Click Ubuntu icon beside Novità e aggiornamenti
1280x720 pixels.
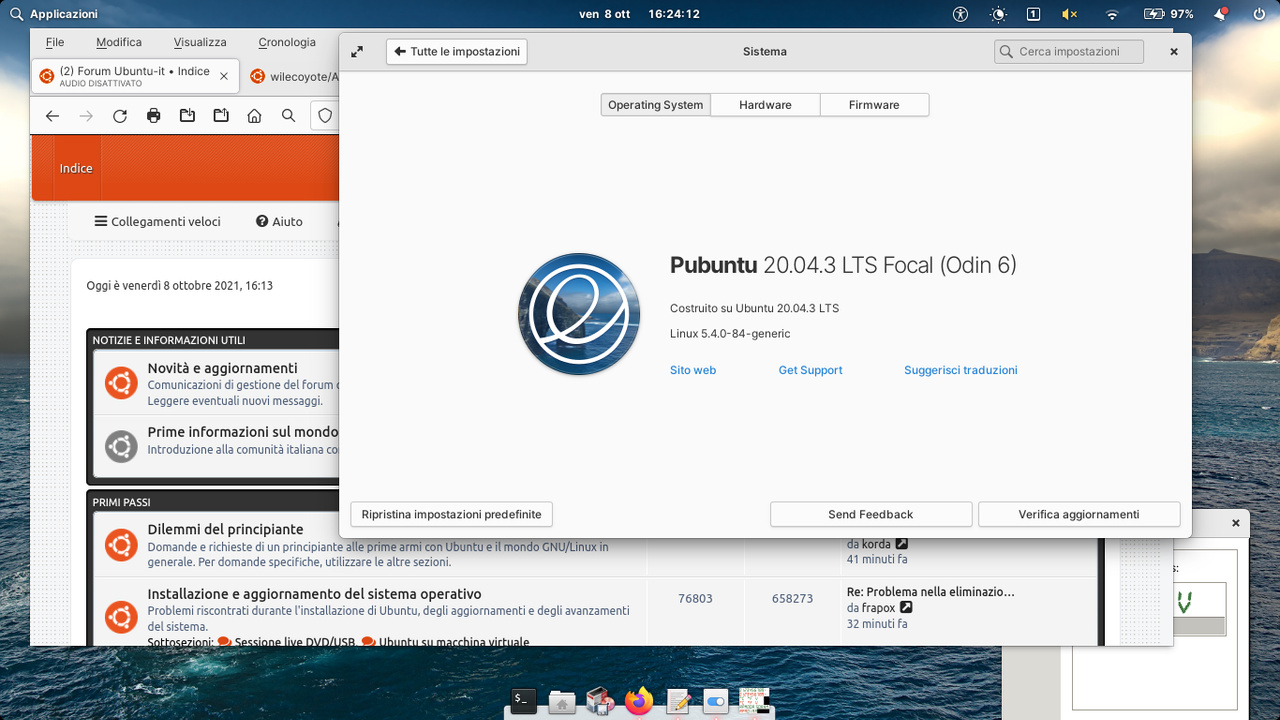[x=121, y=383]
